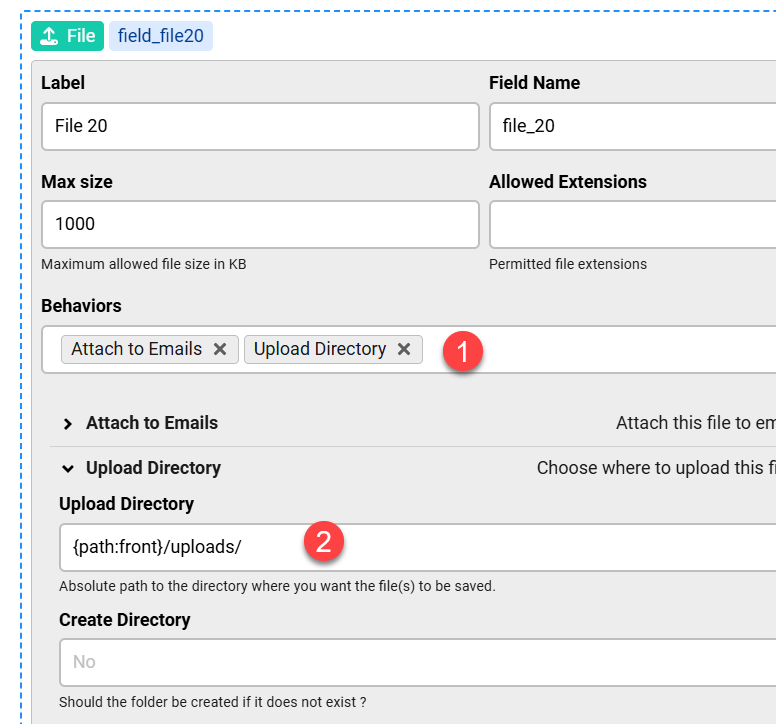
Task: Click 'Choose where to upload this' description
Action: tap(656, 468)
